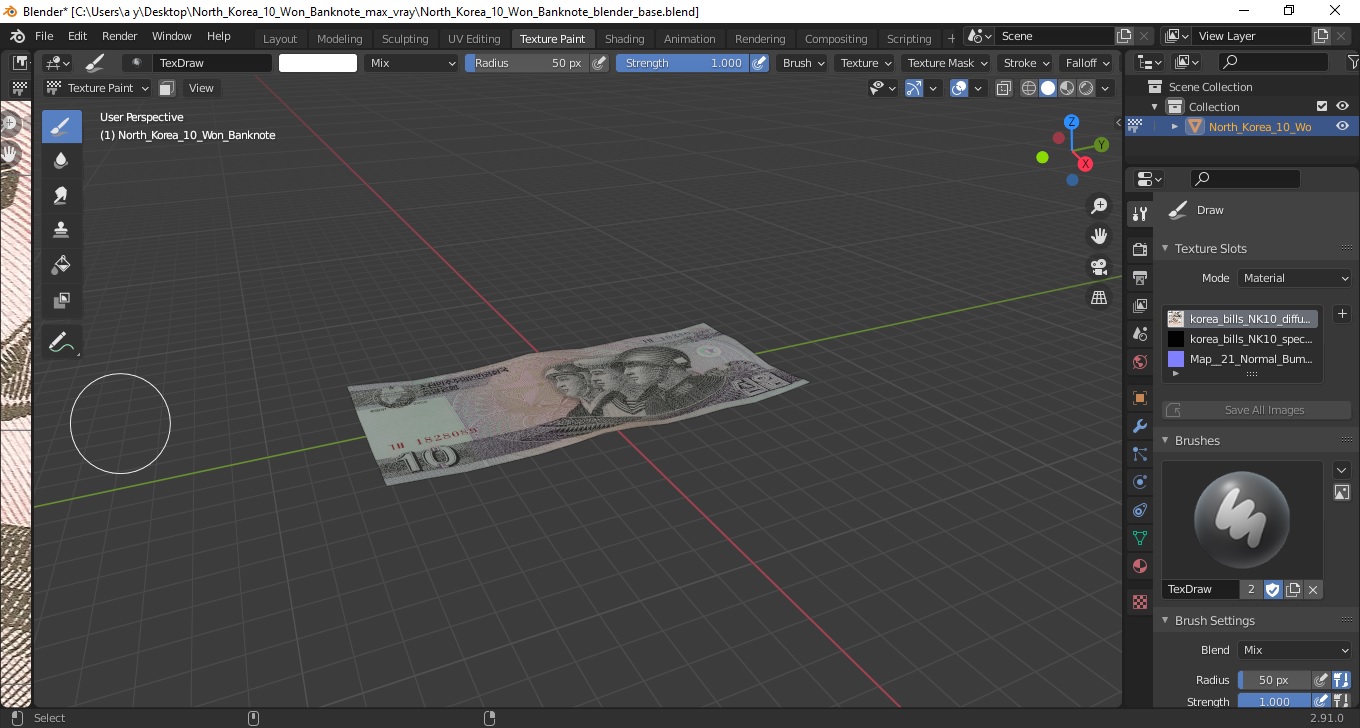Select the Draw brush tool
This screenshot has width=1360, height=728.
[x=61, y=126]
